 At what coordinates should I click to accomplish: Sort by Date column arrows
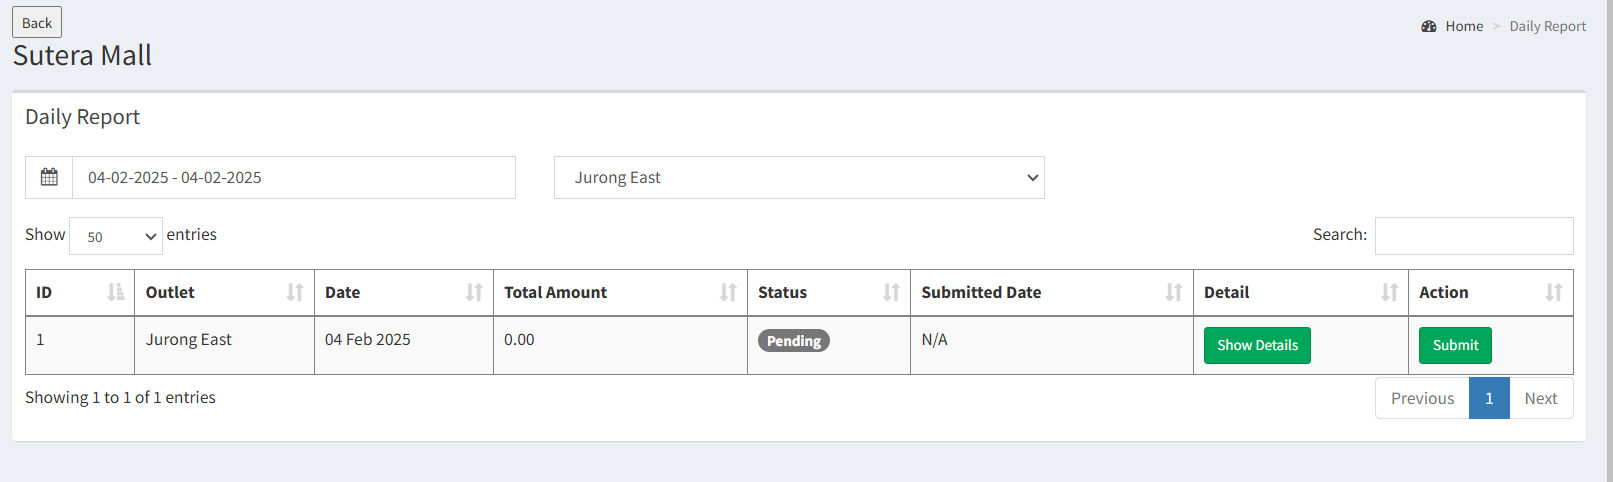click(x=474, y=292)
